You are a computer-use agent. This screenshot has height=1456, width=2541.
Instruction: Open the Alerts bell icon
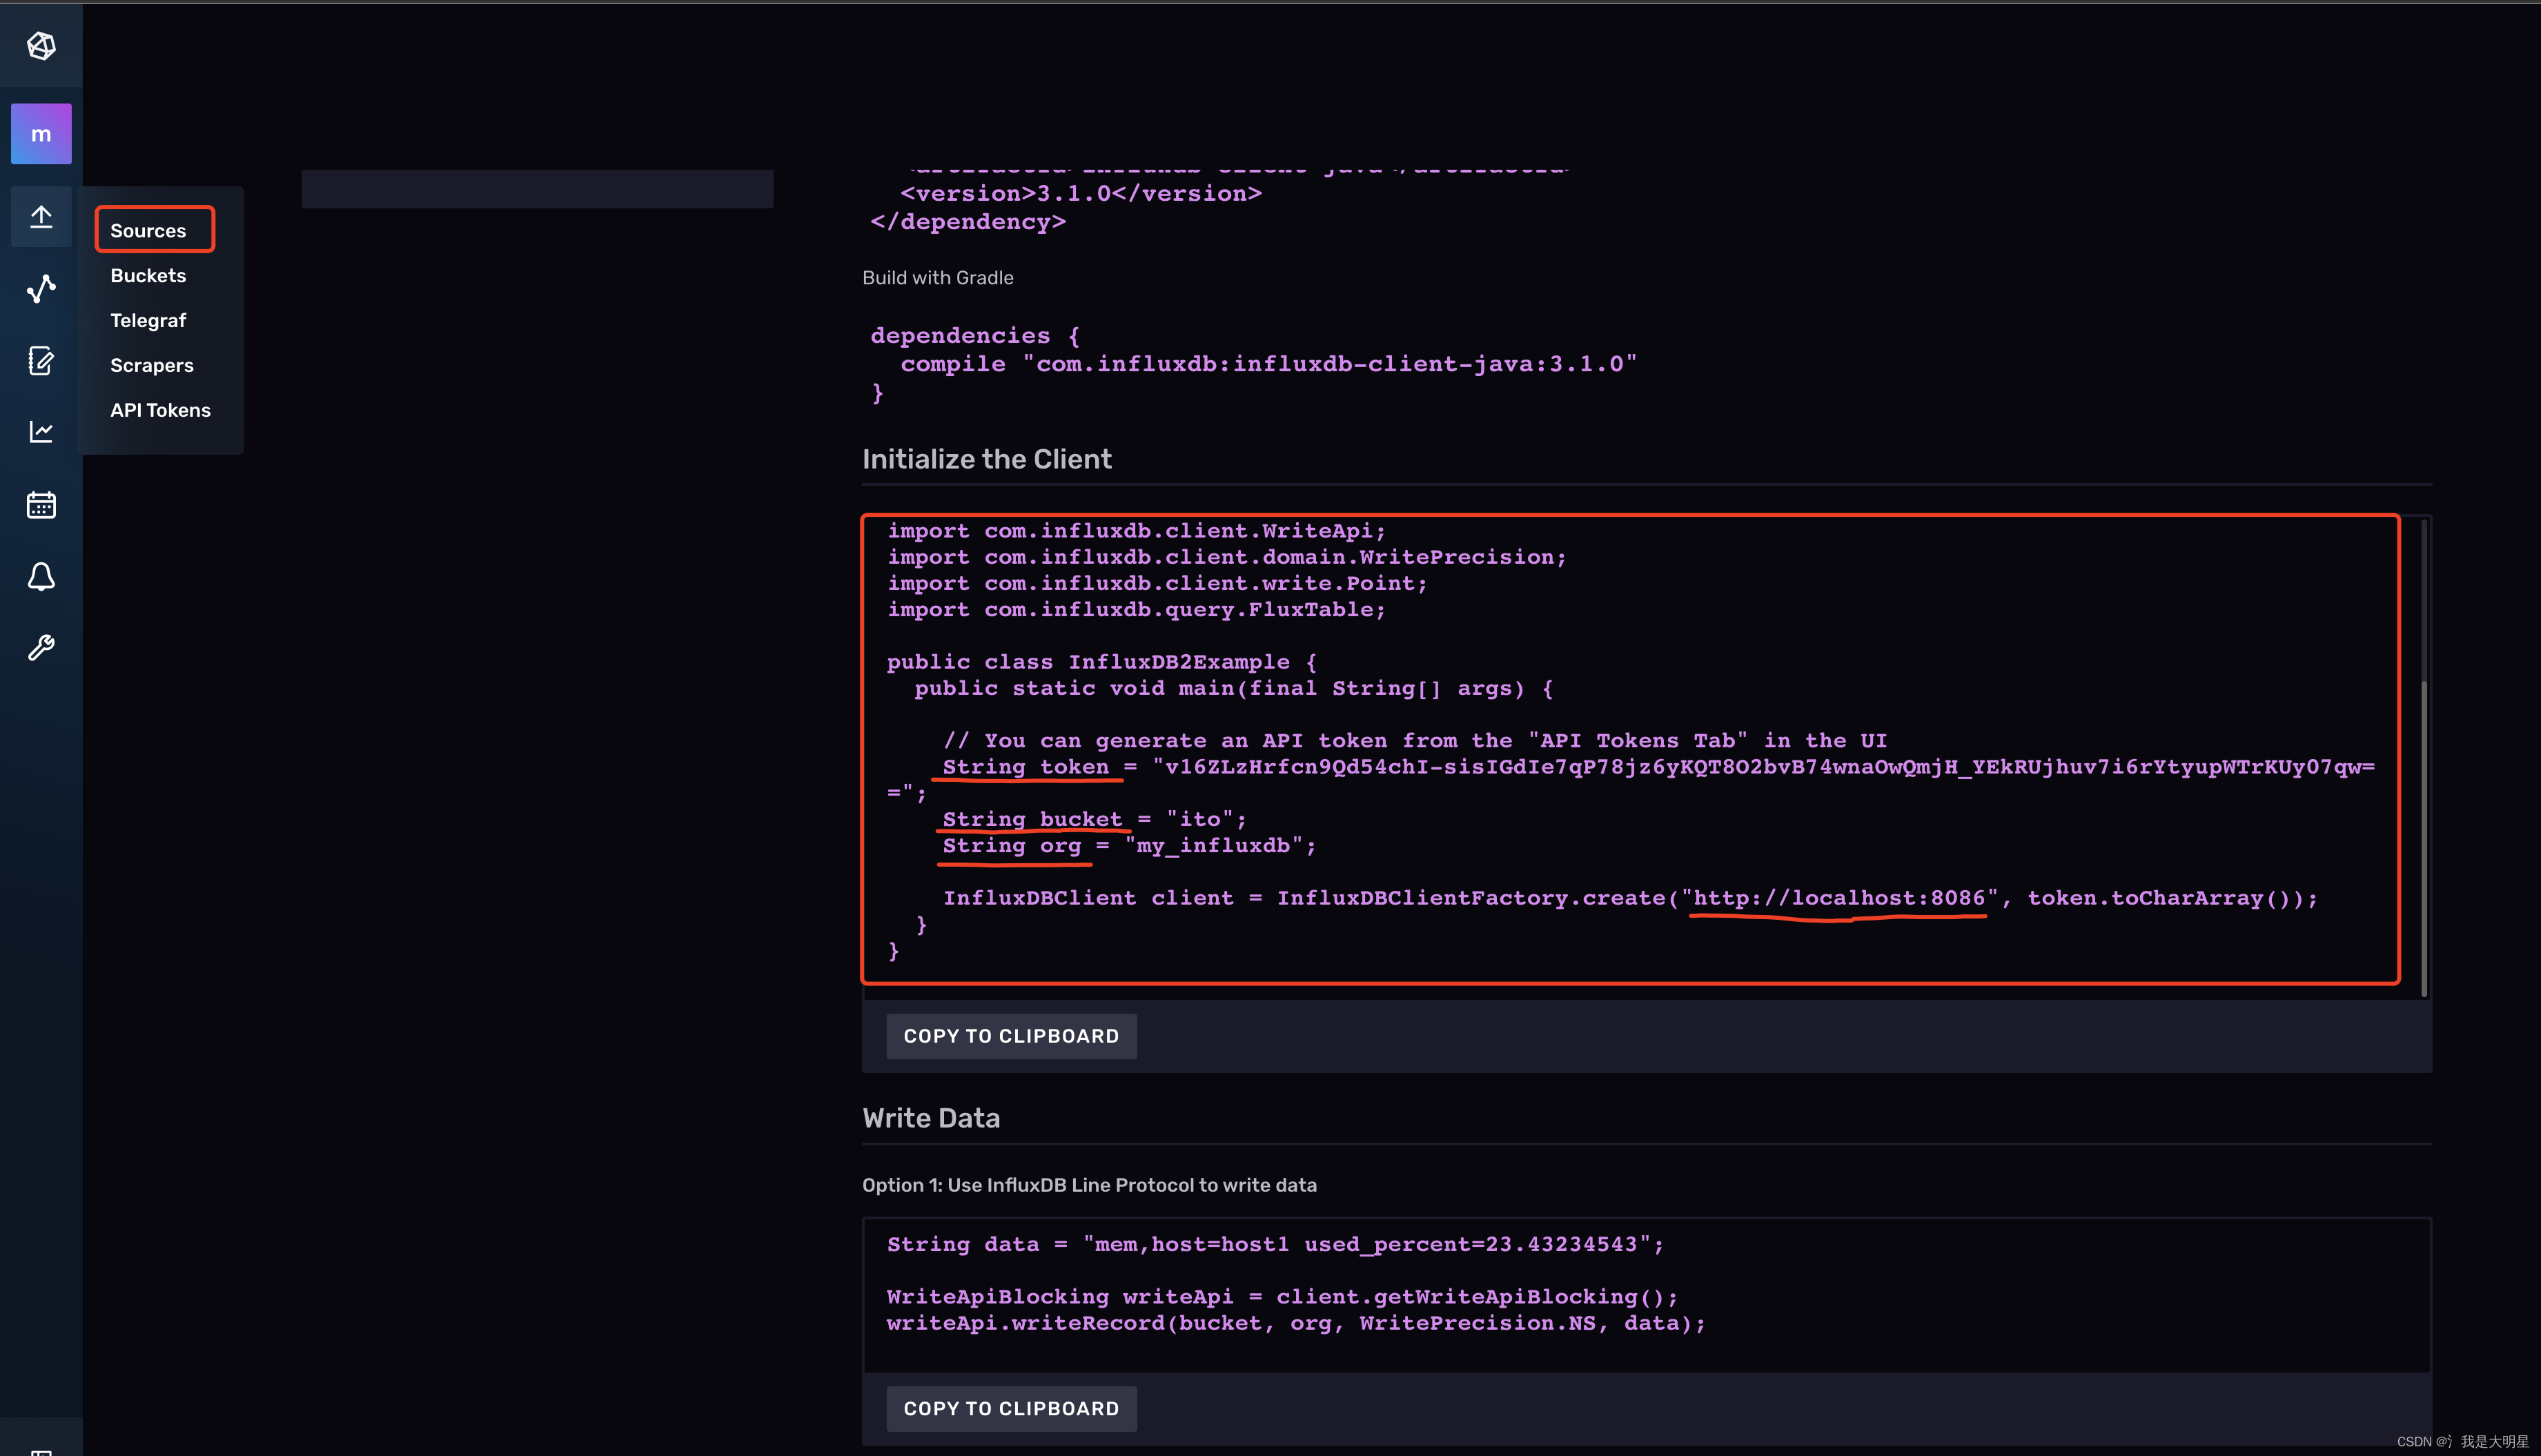[41, 577]
